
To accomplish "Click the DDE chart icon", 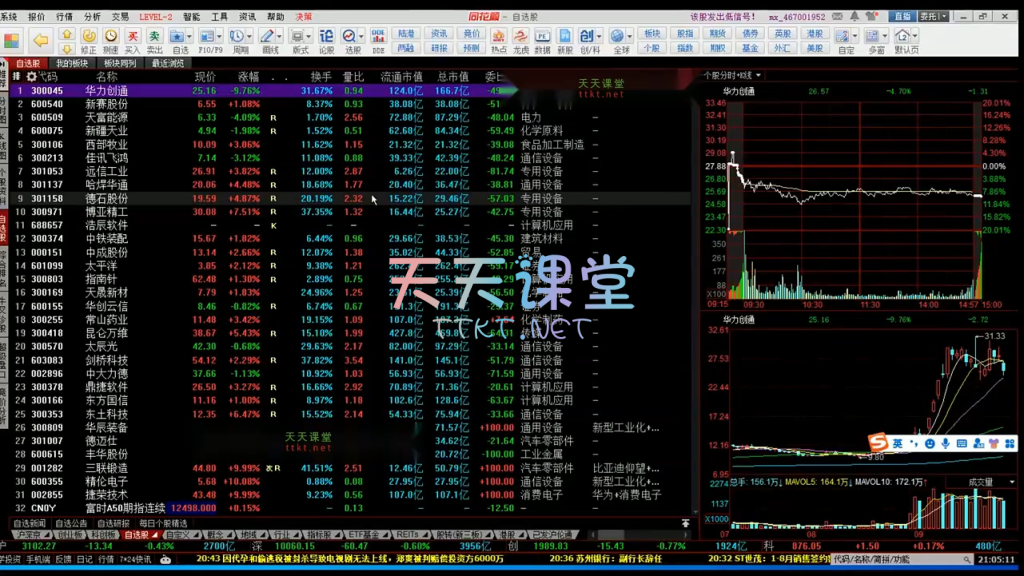I will click(x=378, y=40).
